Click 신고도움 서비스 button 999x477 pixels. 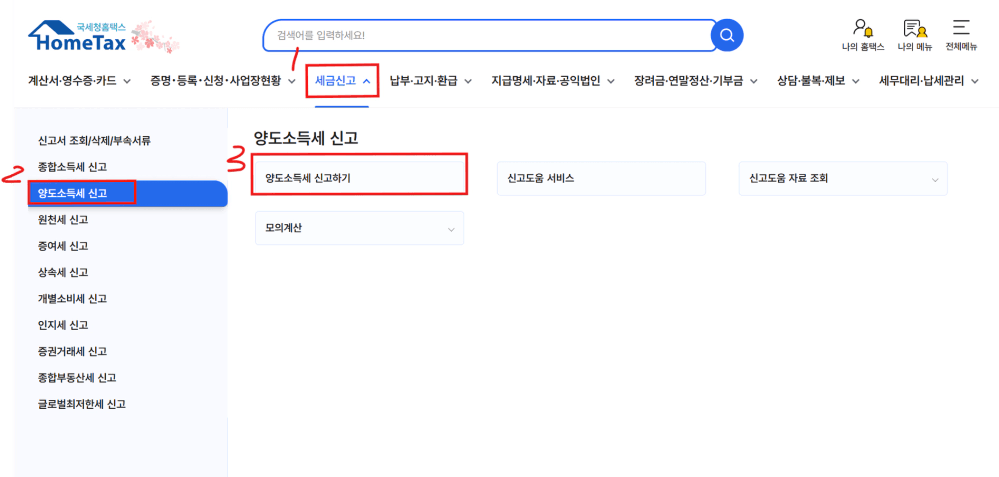601,178
